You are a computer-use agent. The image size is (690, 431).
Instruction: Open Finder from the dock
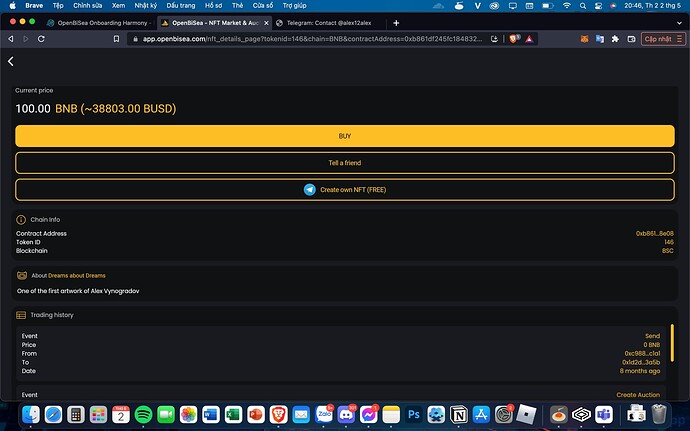[x=30, y=414]
